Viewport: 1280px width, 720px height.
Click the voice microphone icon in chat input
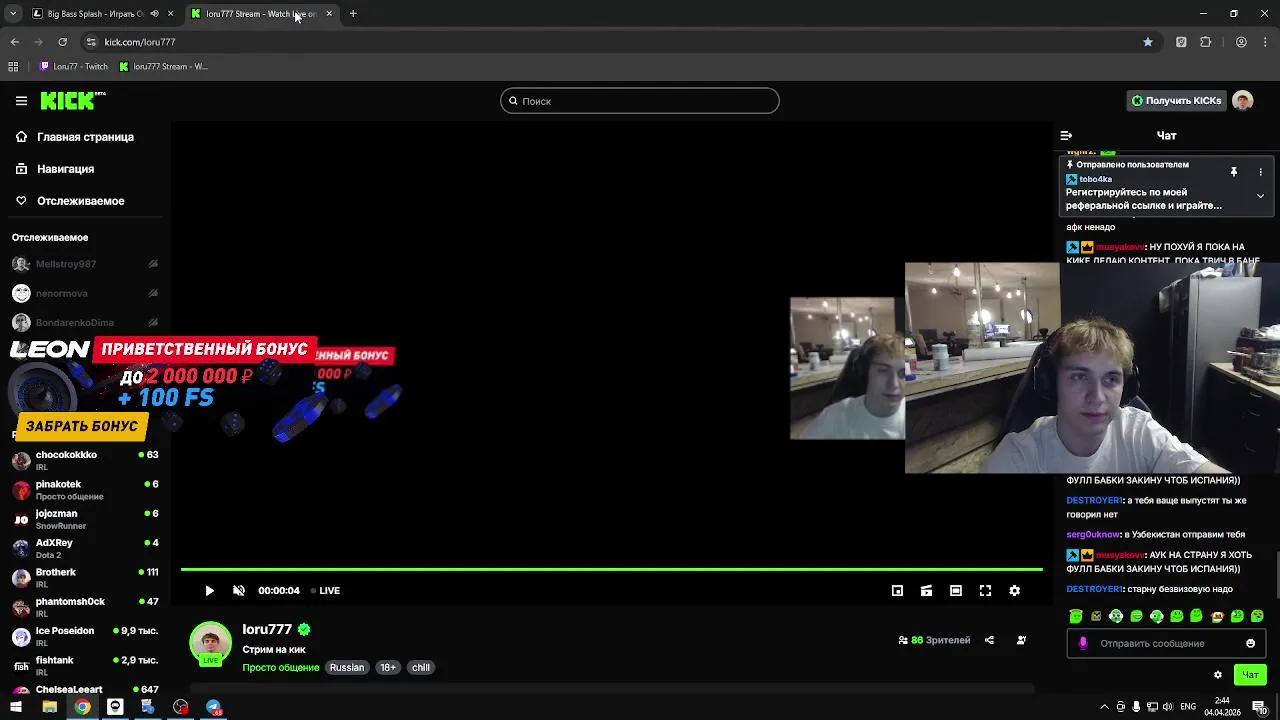tap(1083, 643)
